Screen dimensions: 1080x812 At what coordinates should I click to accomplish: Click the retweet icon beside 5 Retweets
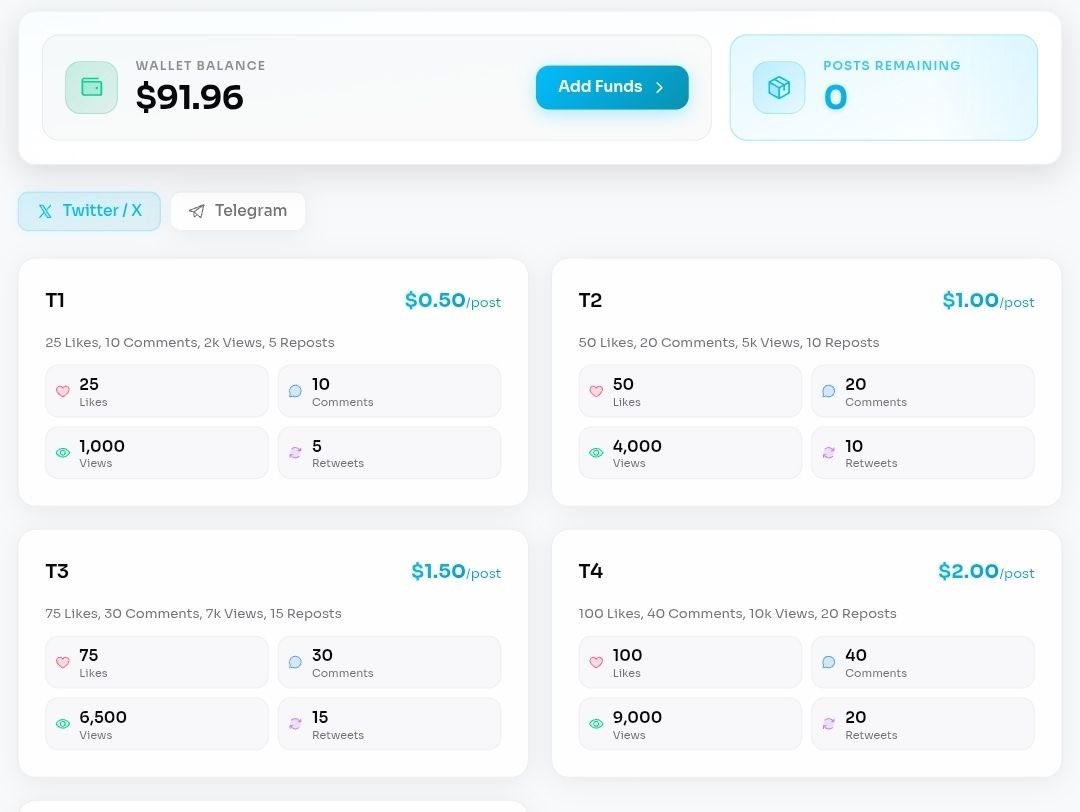pyautogui.click(x=295, y=452)
